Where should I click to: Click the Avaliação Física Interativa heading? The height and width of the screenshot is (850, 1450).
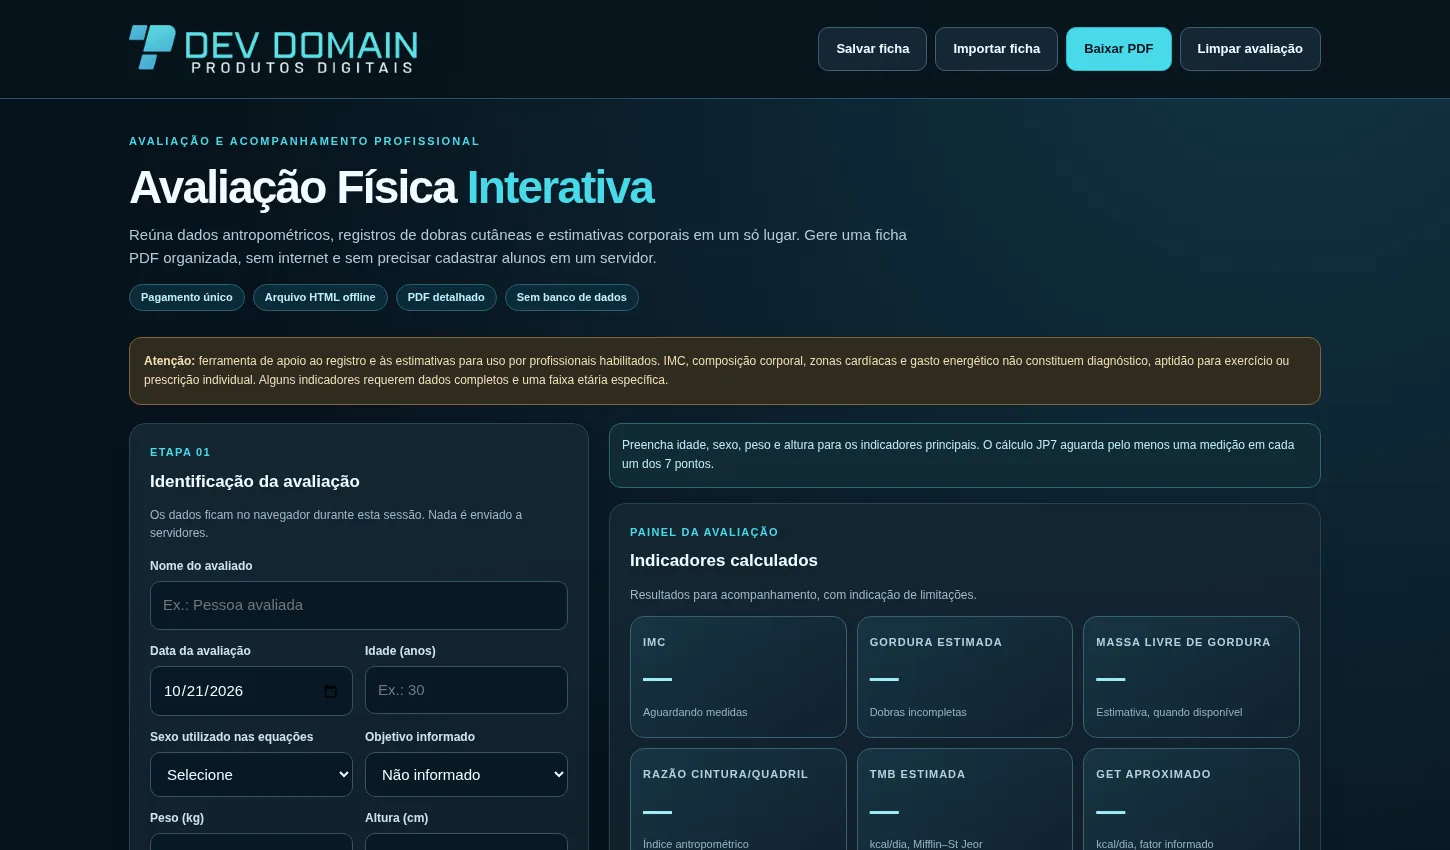(391, 187)
